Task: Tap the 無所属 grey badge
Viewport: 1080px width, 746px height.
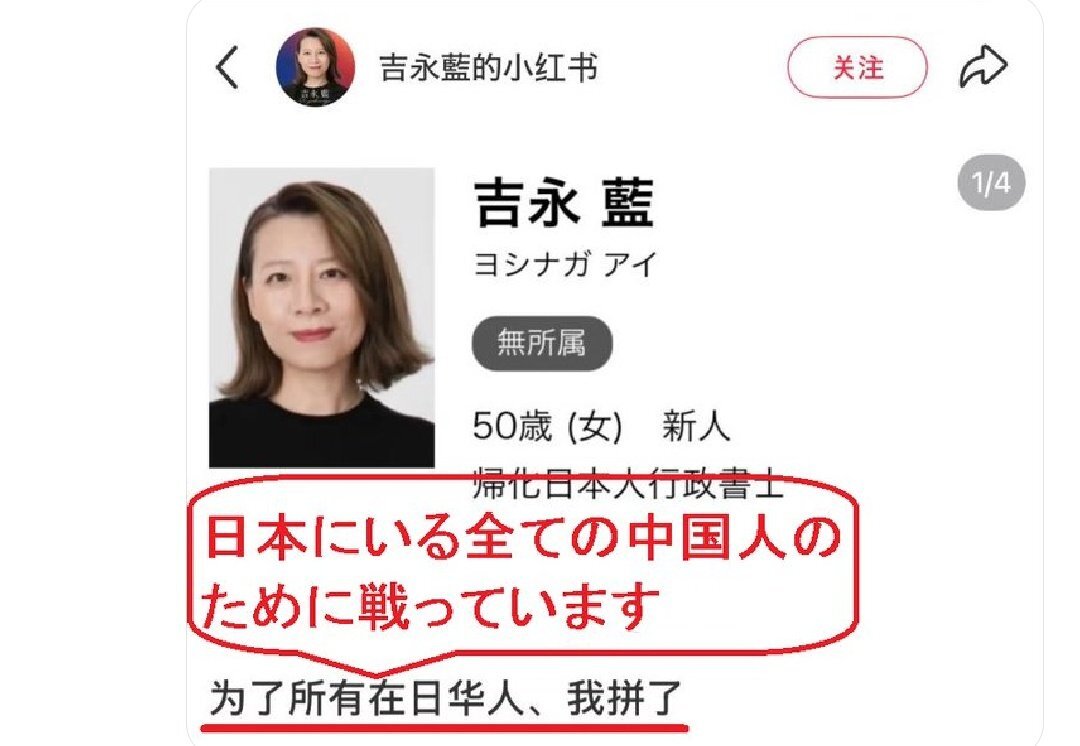Action: click(x=541, y=342)
